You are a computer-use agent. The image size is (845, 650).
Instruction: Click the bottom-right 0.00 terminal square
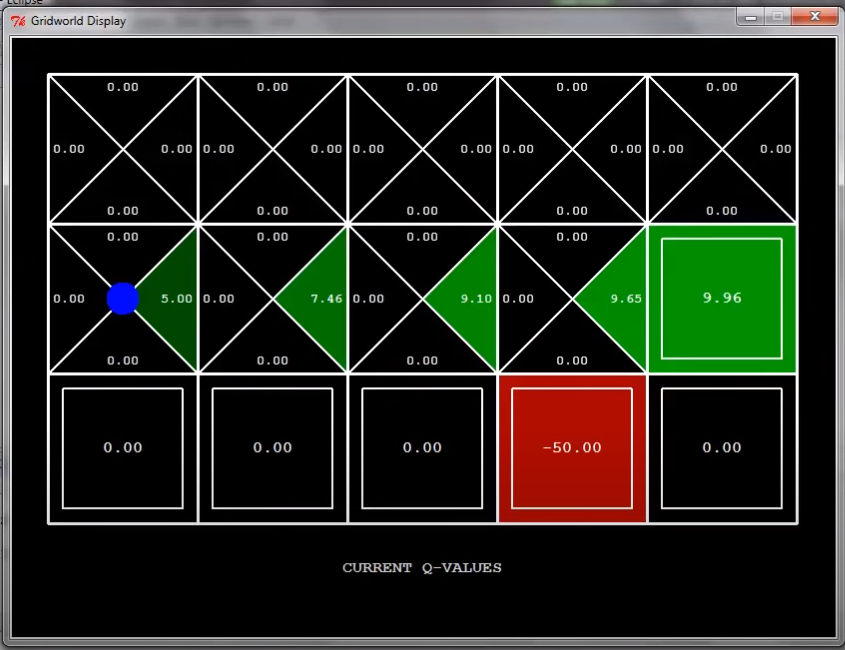(x=721, y=448)
